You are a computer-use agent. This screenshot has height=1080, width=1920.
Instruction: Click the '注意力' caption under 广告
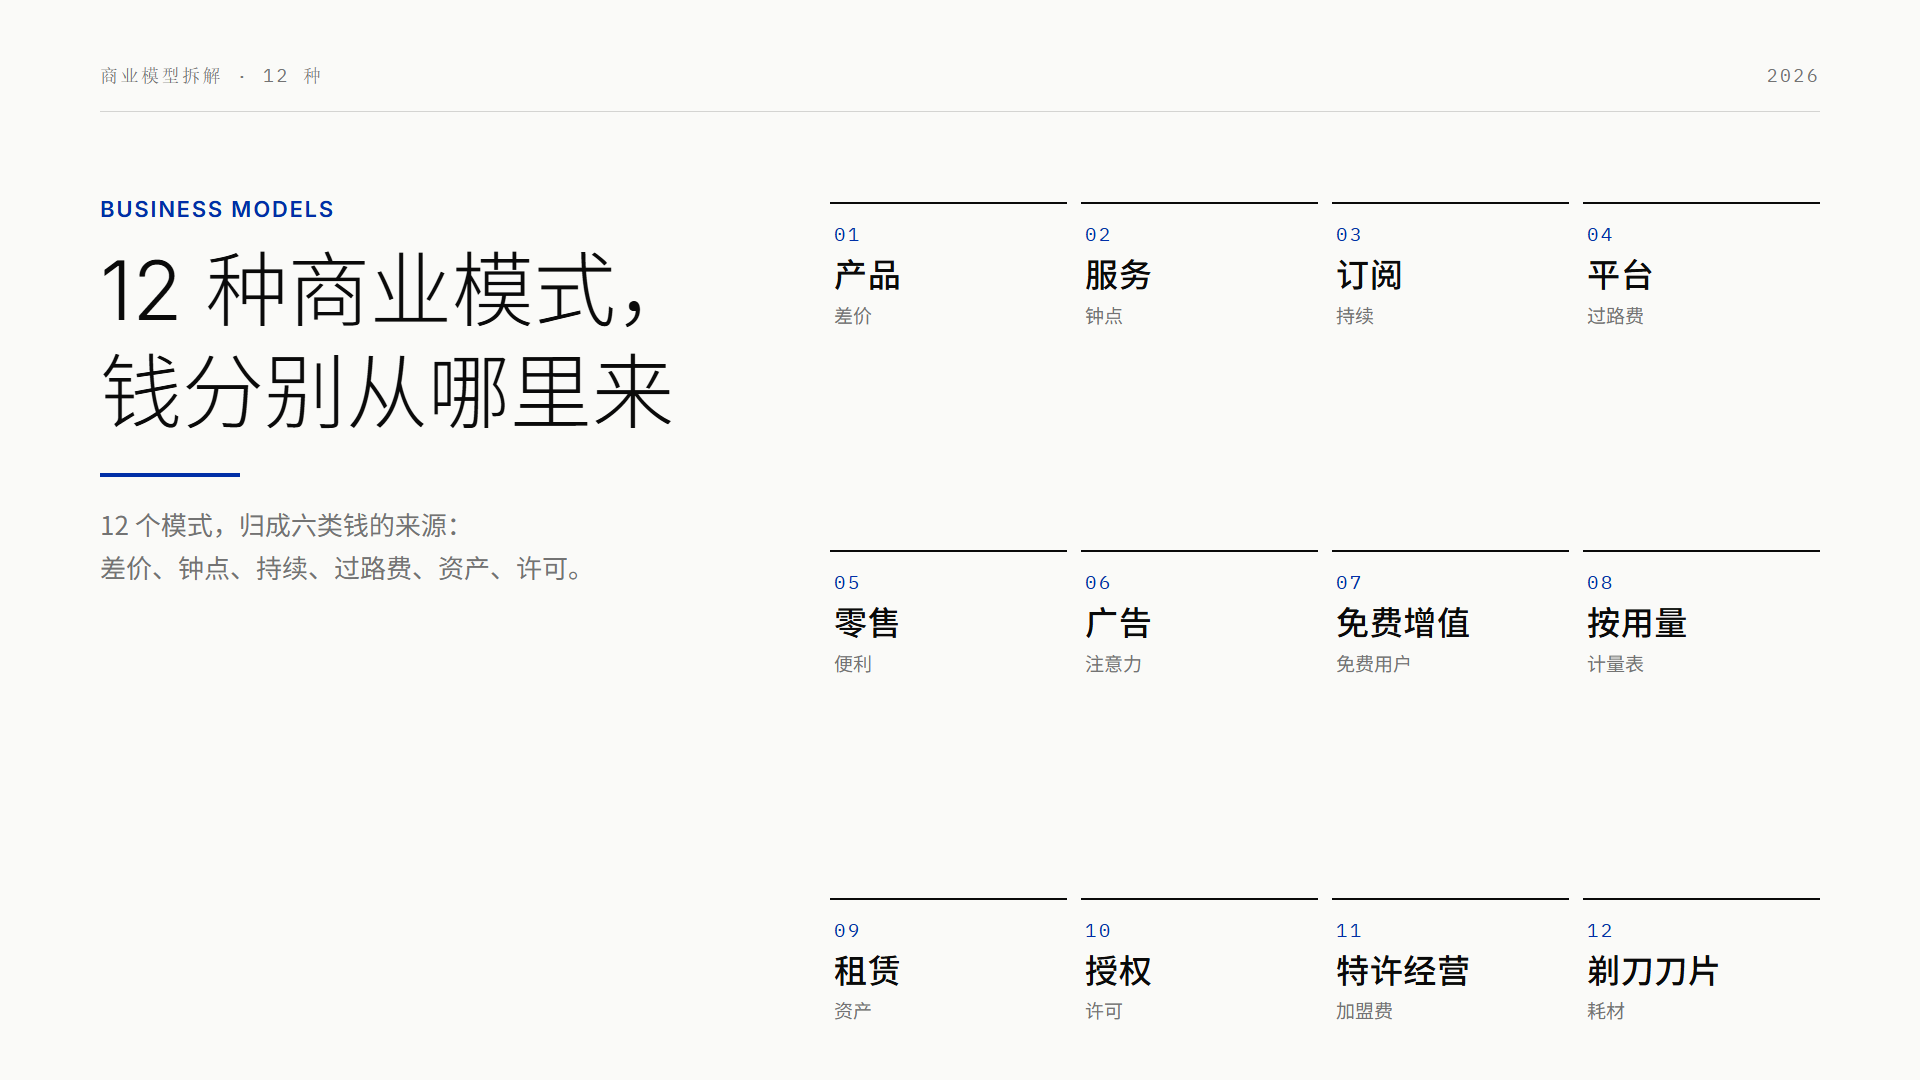[x=1113, y=664]
